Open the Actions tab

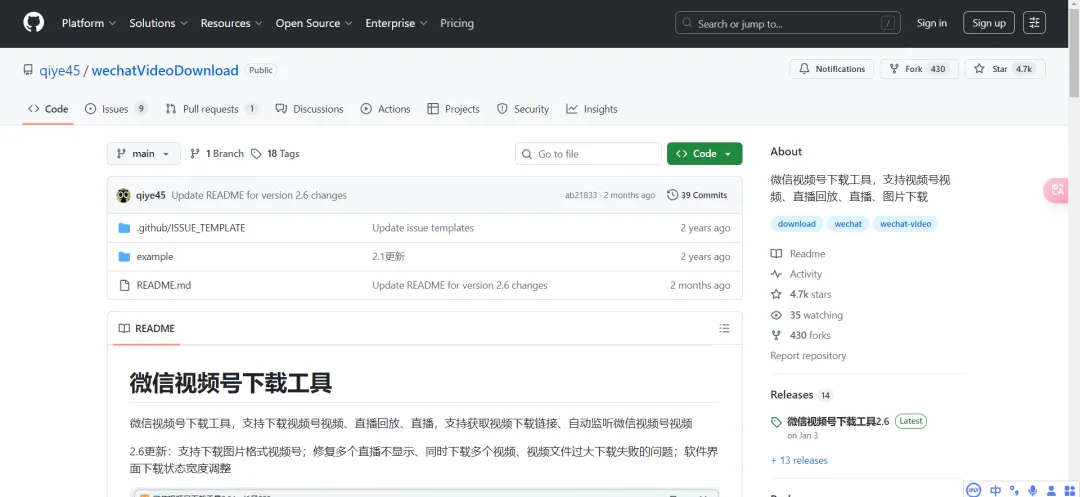(x=385, y=109)
